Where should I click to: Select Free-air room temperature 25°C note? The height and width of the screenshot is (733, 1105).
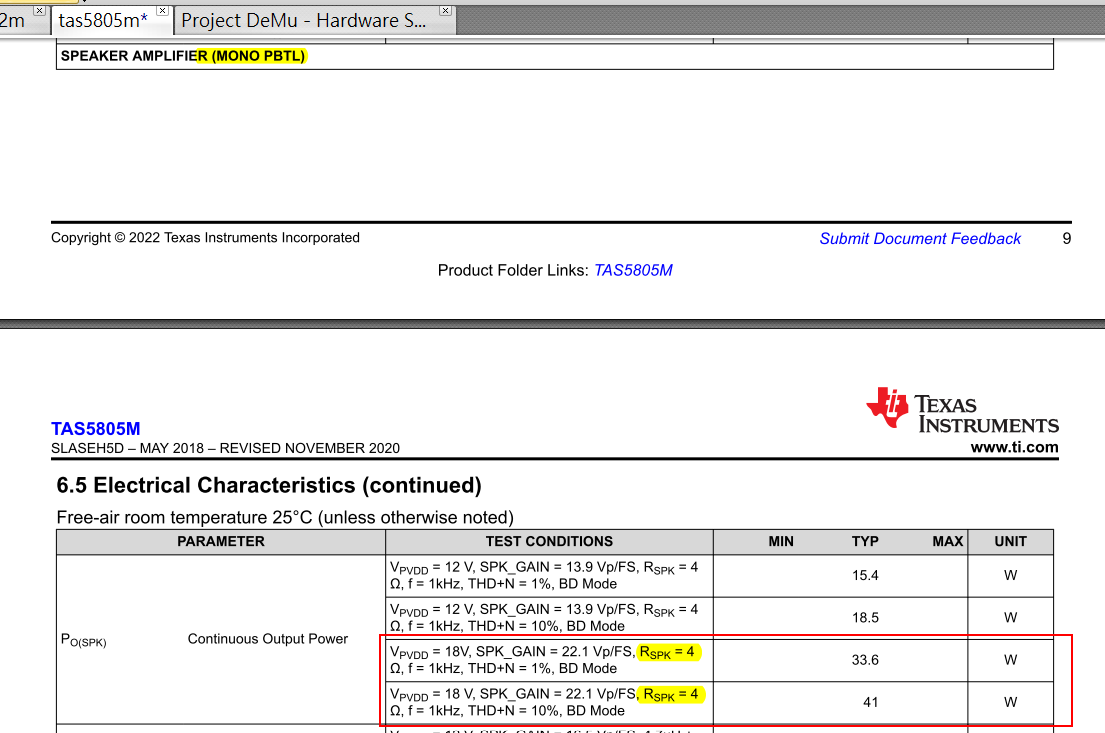pyautogui.click(x=285, y=517)
